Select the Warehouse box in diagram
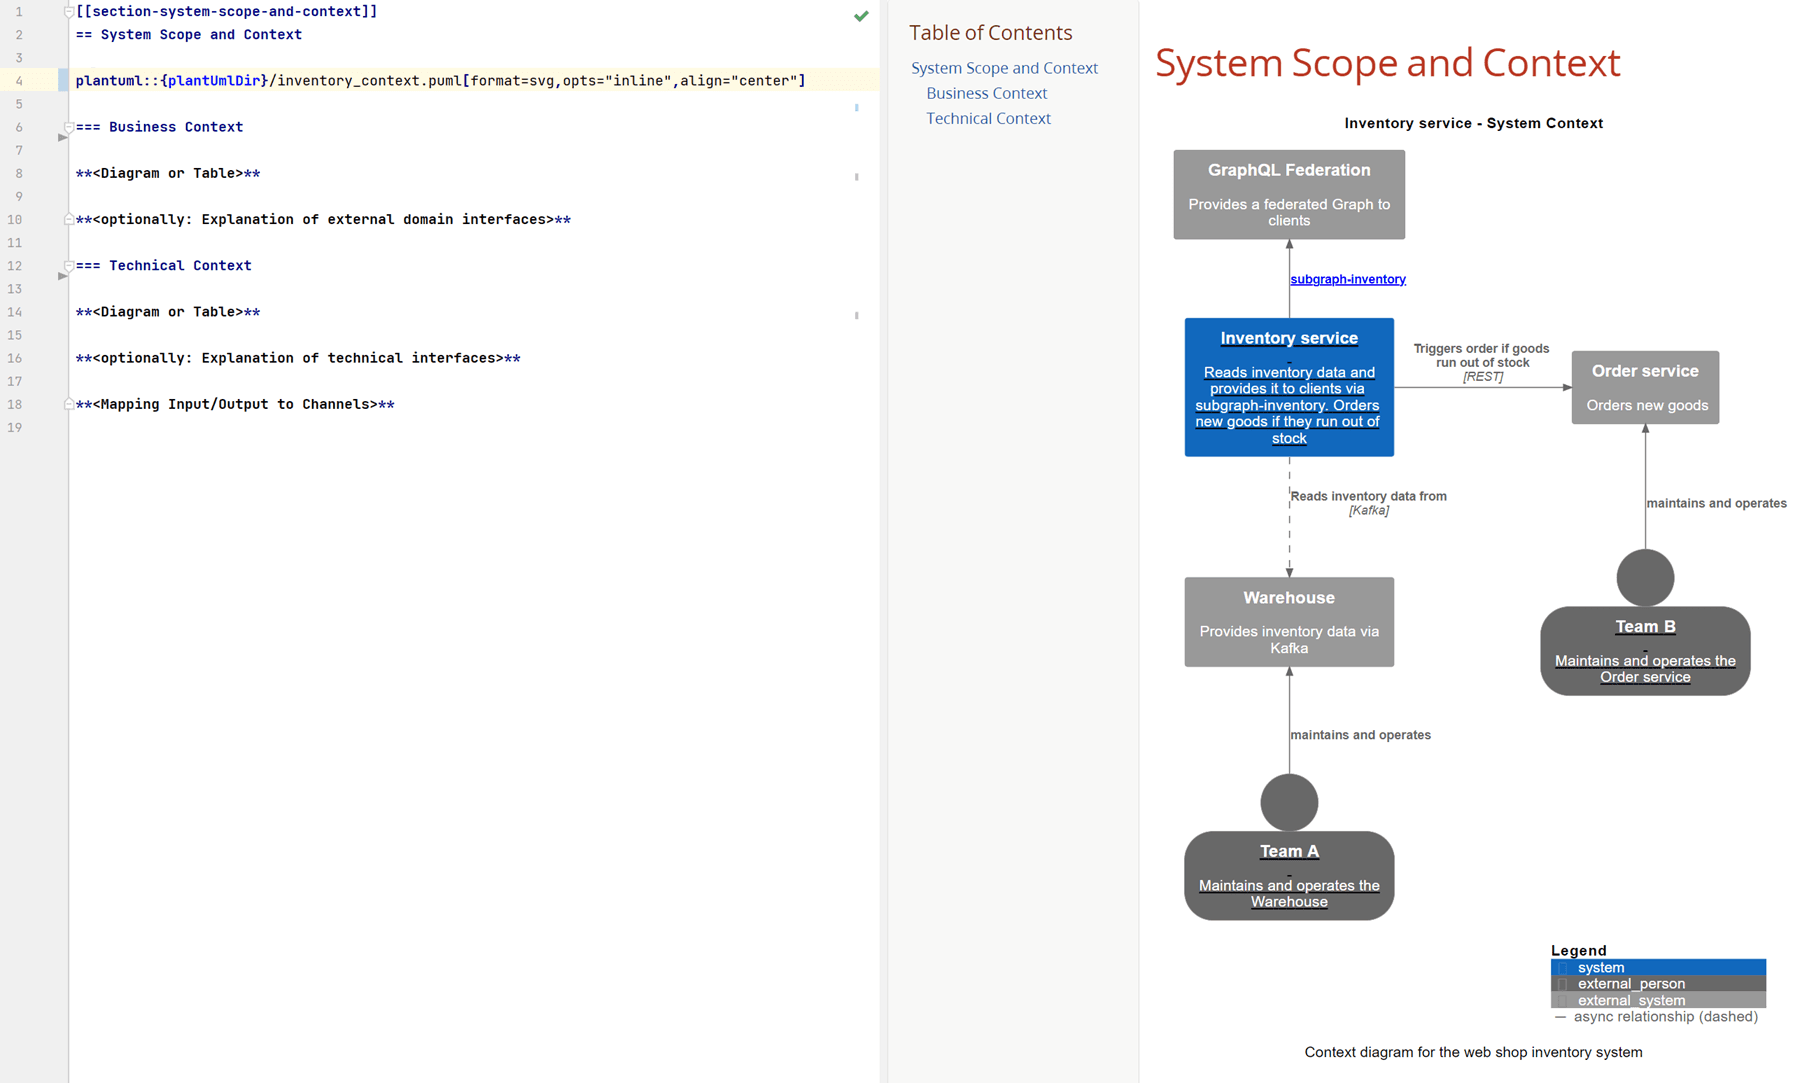This screenshot has width=1814, height=1083. click(x=1288, y=621)
